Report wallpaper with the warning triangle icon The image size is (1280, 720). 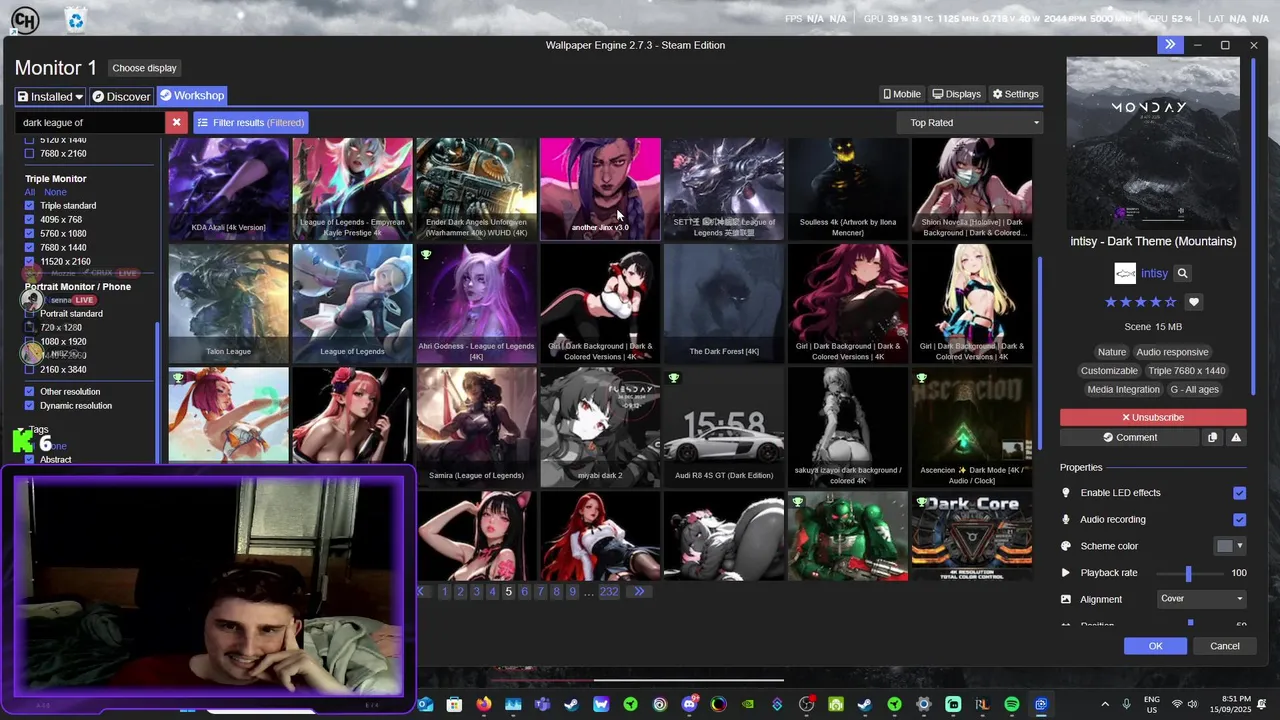click(1236, 437)
